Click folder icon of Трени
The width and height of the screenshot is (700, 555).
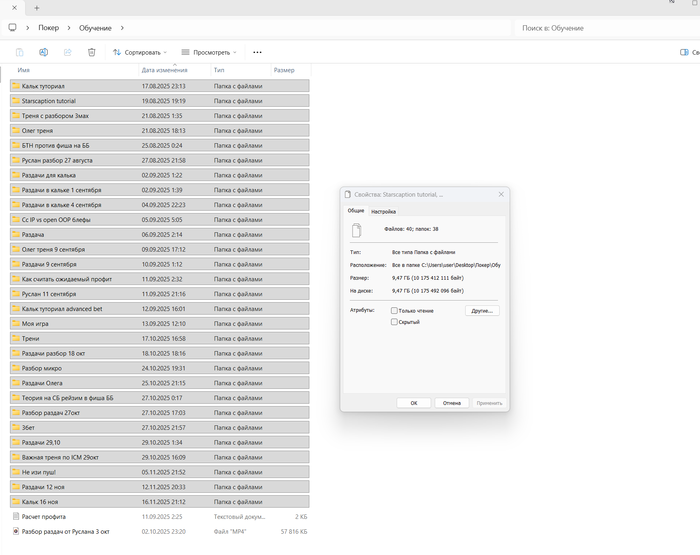pyautogui.click(x=16, y=338)
